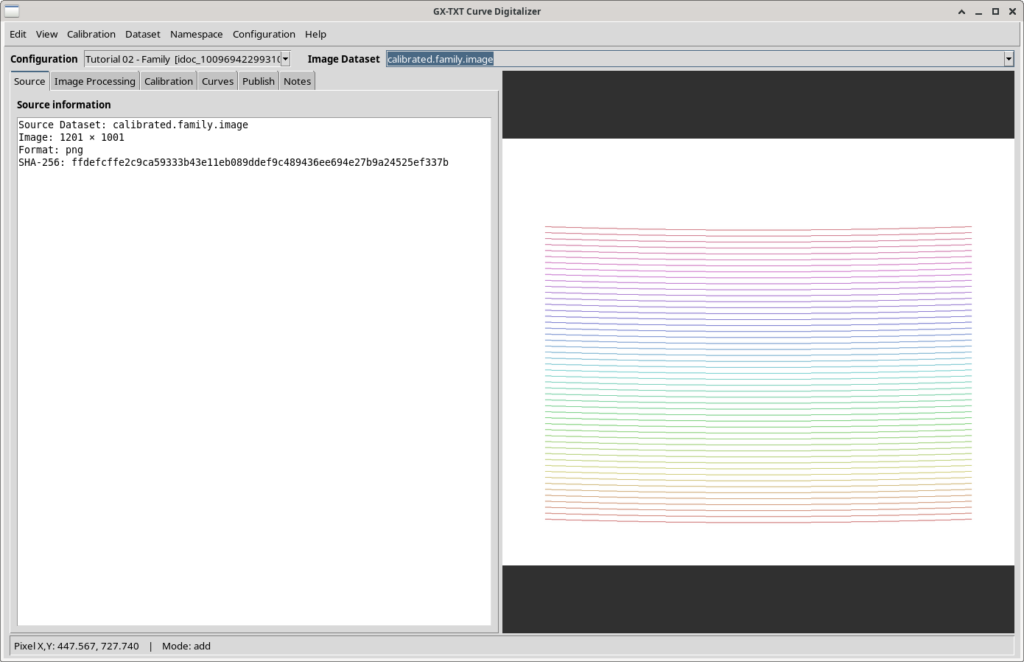Screen dimensions: 1024x662
Task: Switch to the Notes tab
Action: [x=297, y=81]
